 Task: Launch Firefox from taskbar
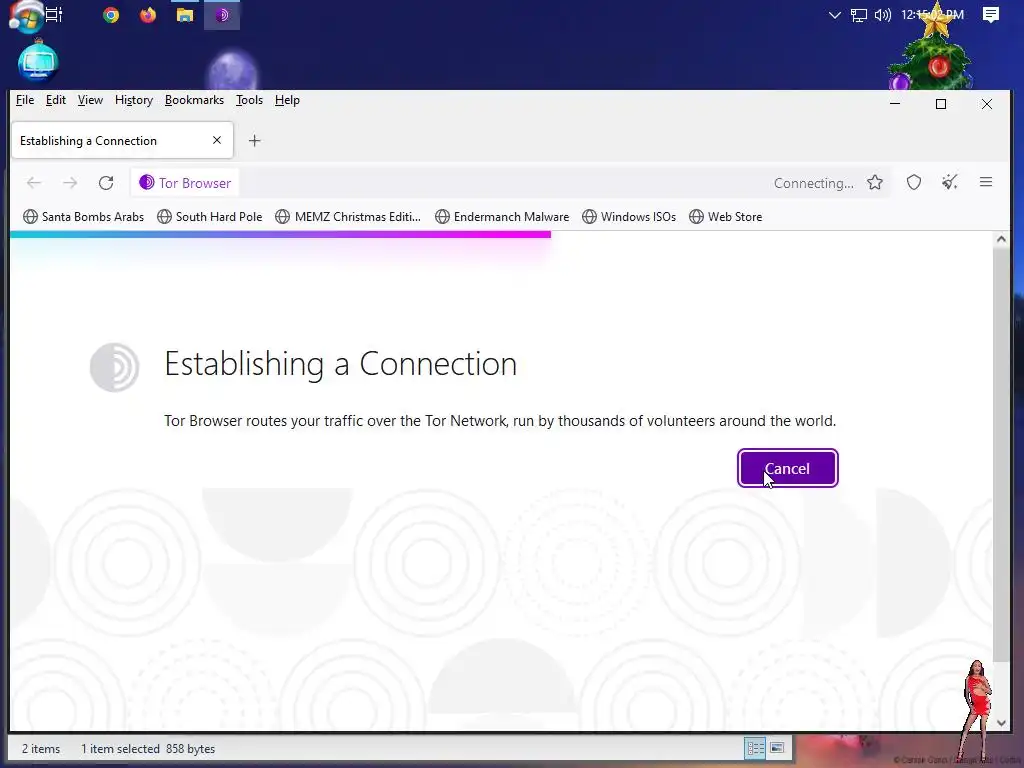coord(148,15)
